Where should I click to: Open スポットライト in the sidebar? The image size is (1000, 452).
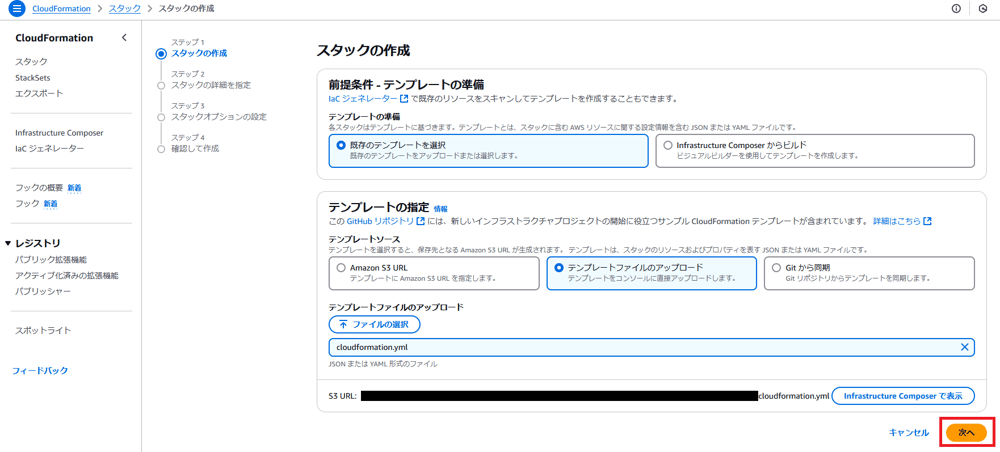[43, 330]
